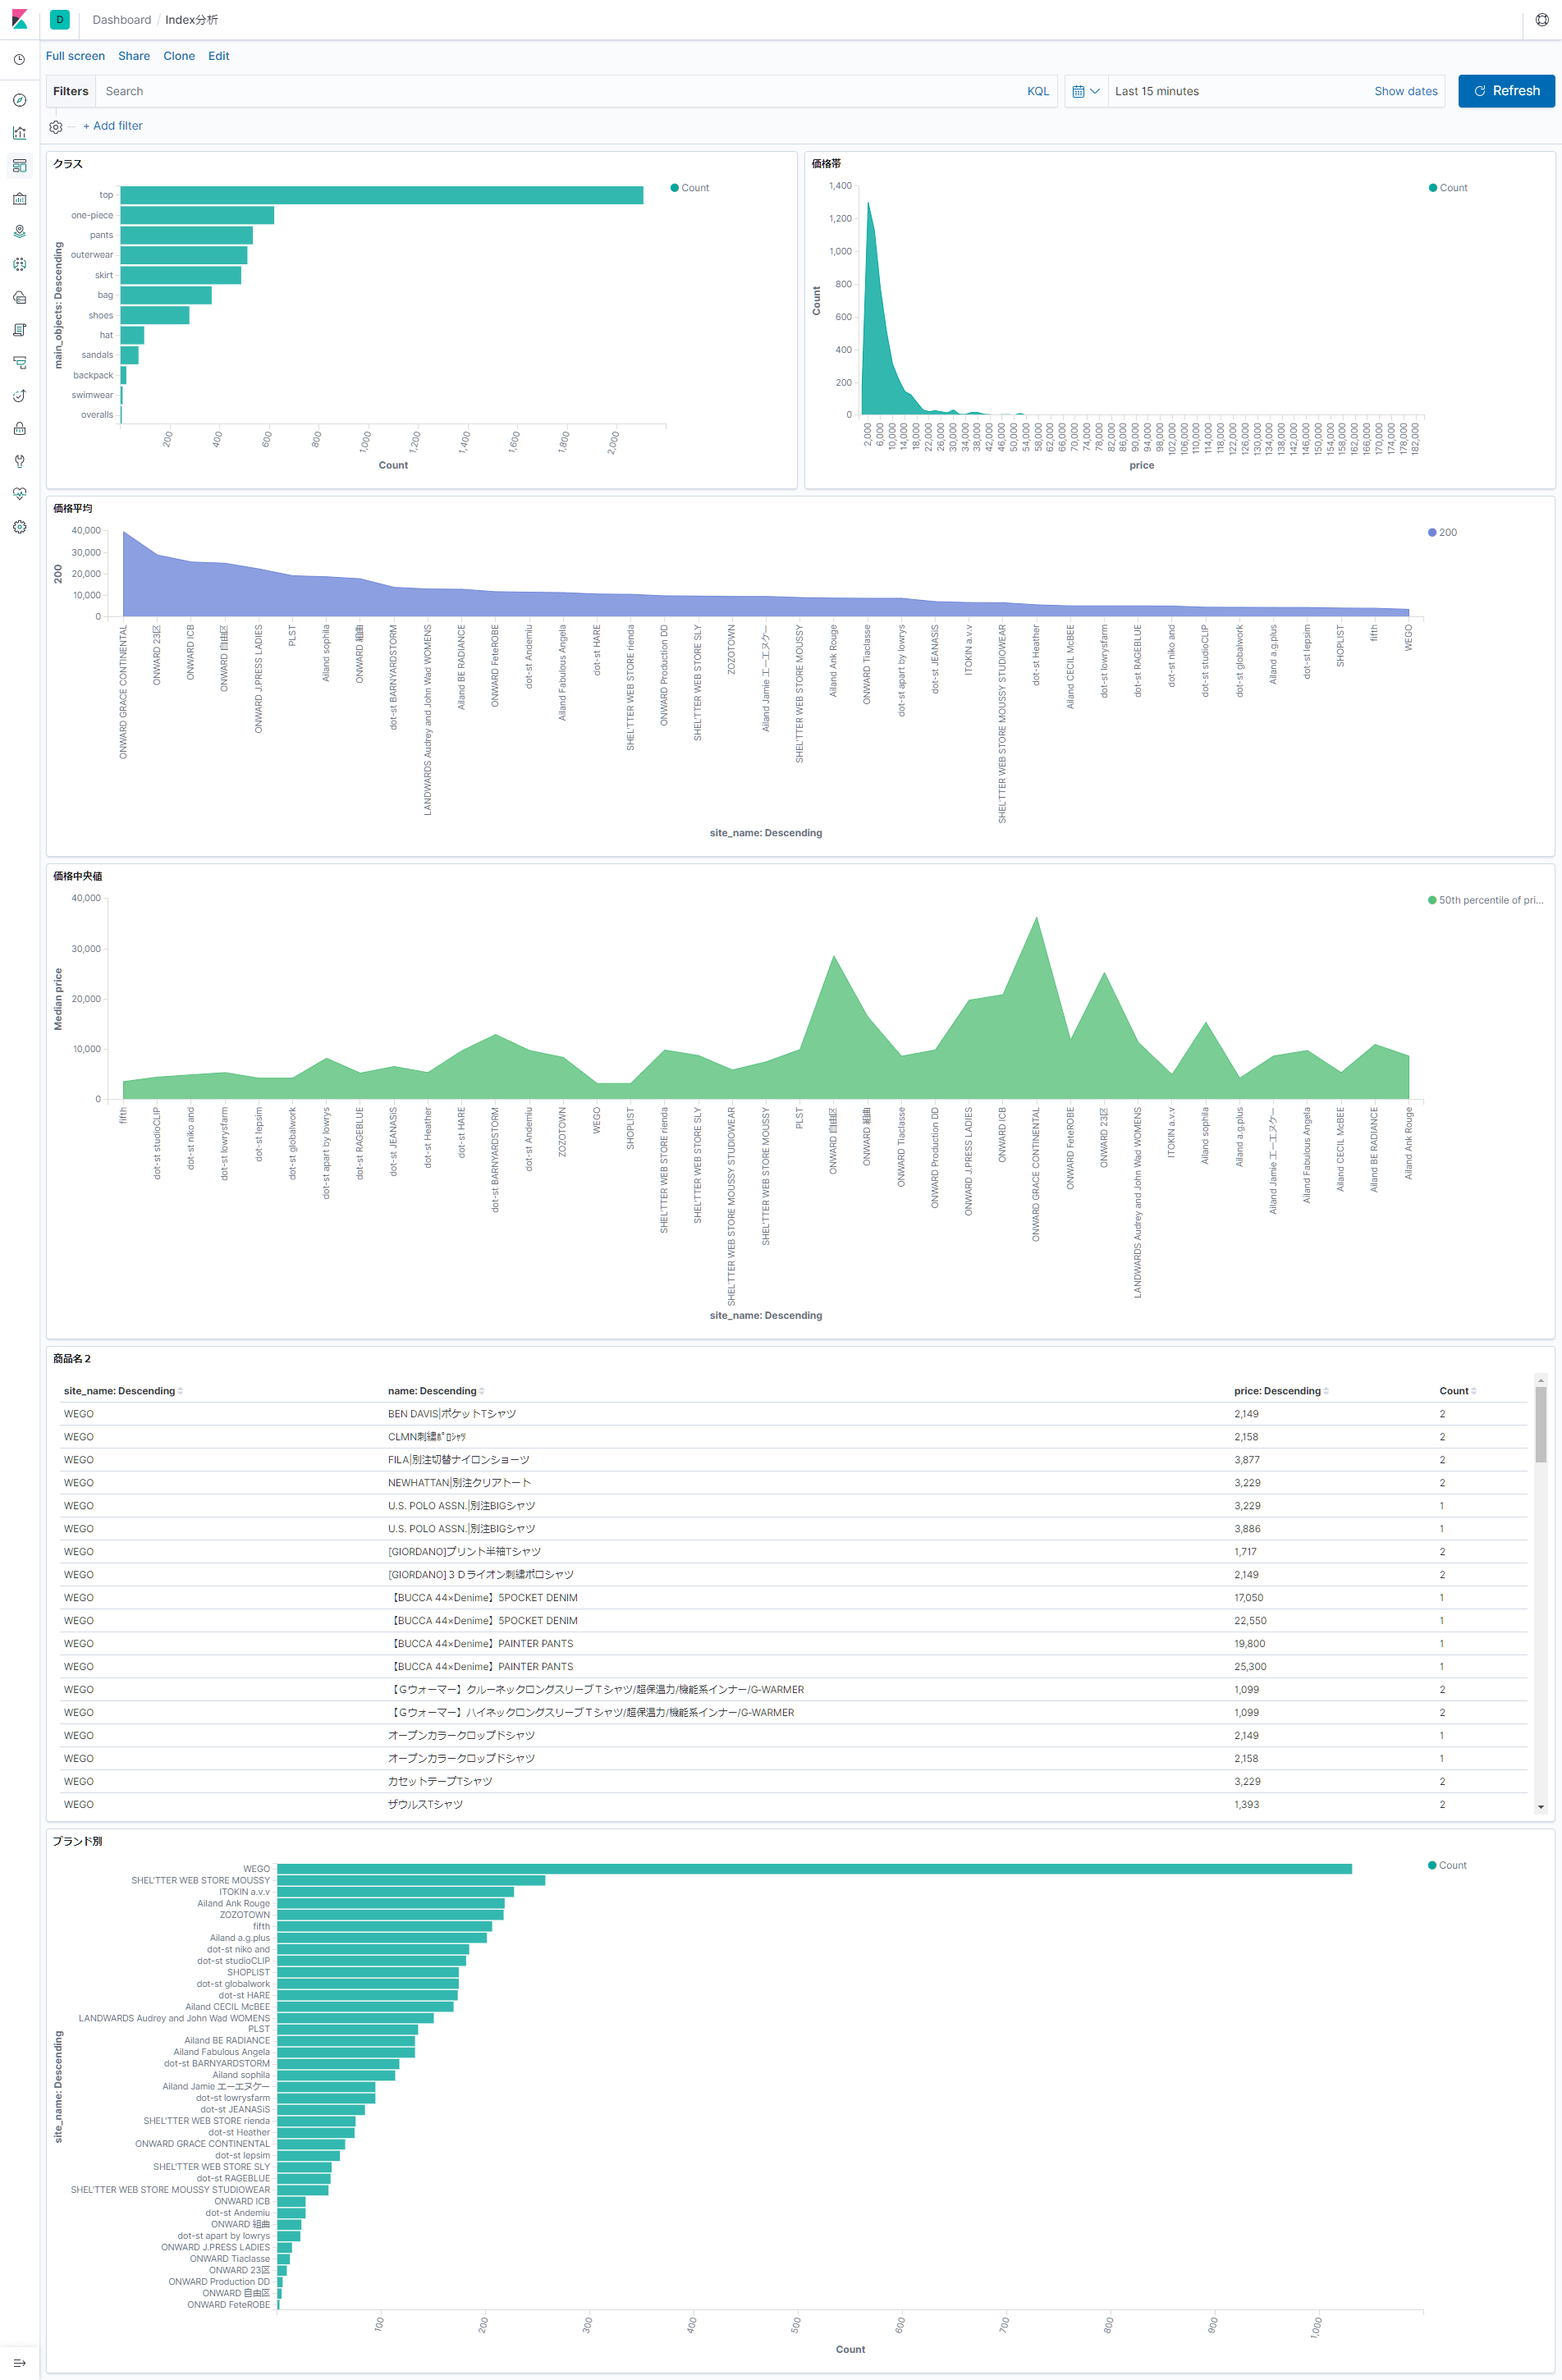Open Recently Viewed via the clock icon
This screenshot has width=1562, height=2380.
pyautogui.click(x=19, y=60)
